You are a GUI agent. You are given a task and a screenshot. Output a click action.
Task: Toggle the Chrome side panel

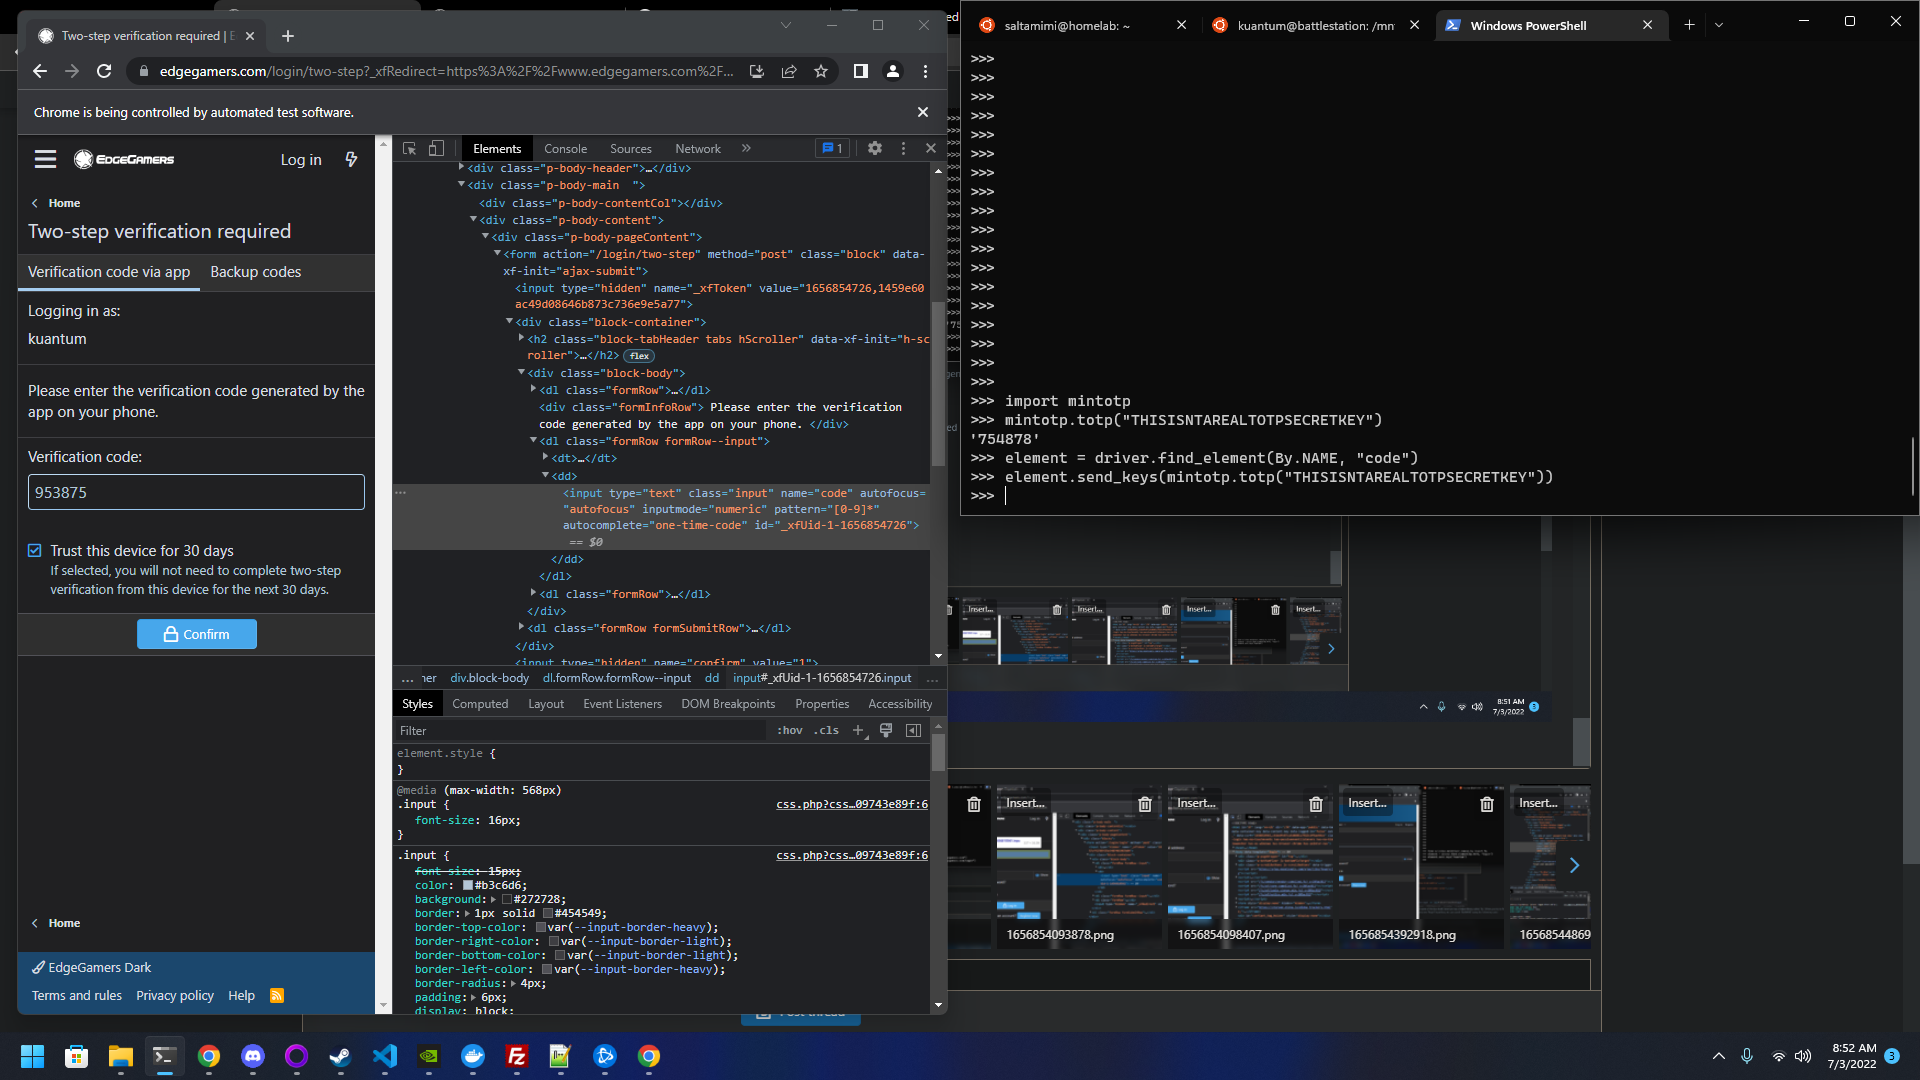coord(860,71)
